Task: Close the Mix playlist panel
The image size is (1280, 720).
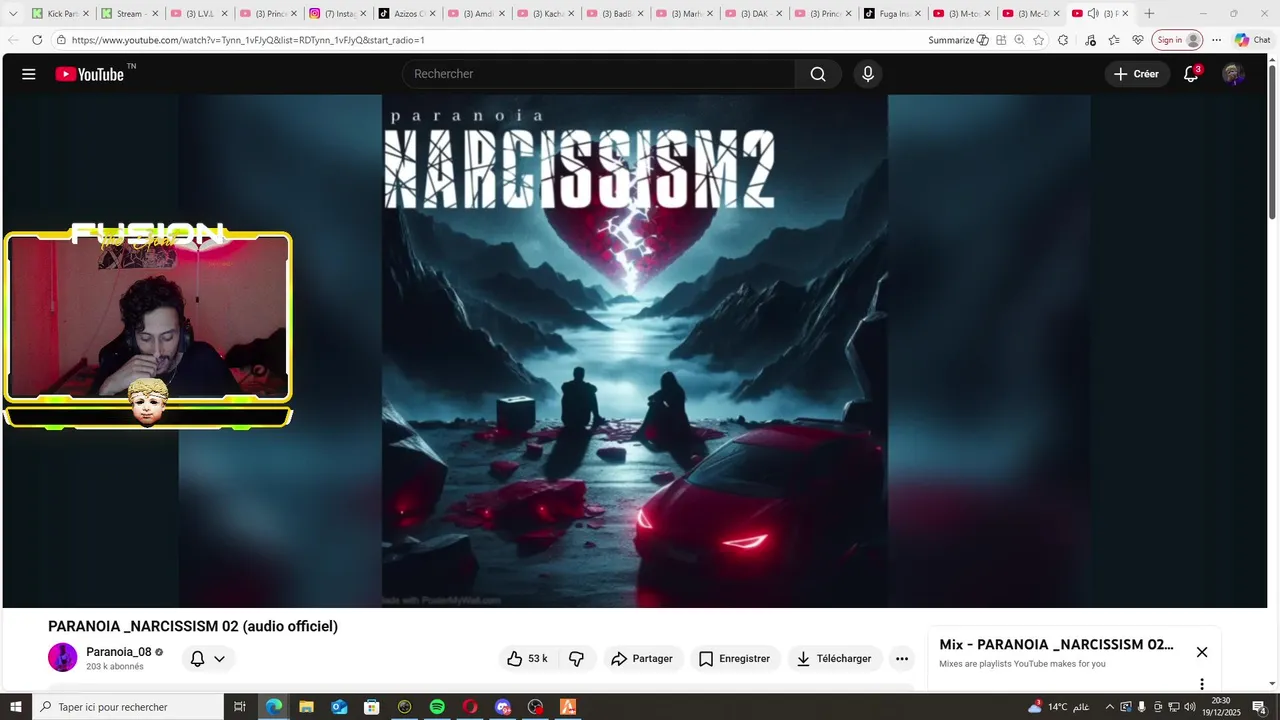Action: click(x=1202, y=652)
